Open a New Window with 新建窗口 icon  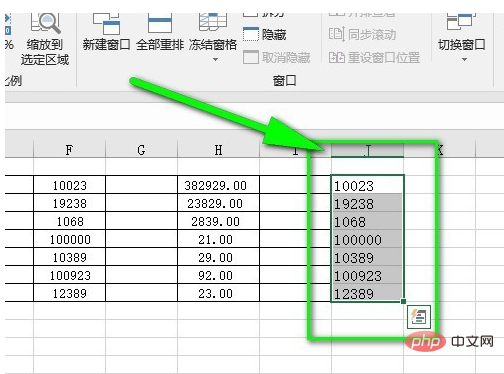point(106,23)
